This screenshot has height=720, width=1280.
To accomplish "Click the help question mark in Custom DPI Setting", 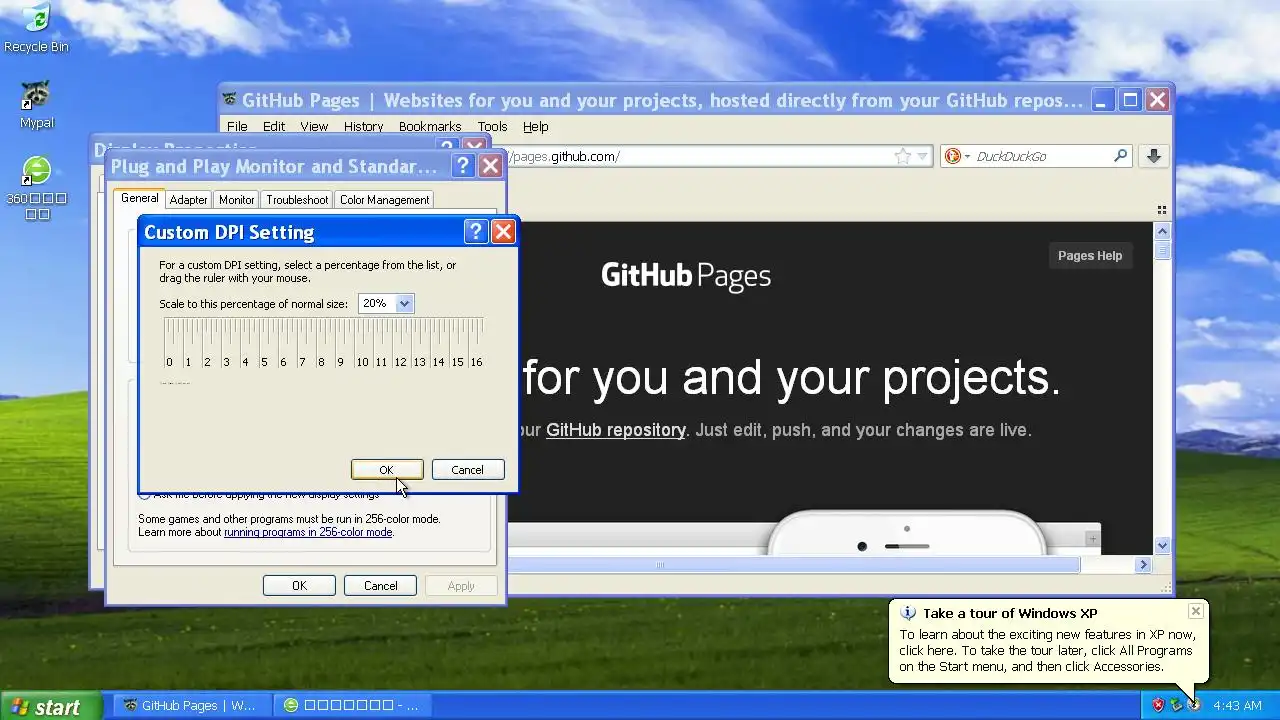I will 476,232.
